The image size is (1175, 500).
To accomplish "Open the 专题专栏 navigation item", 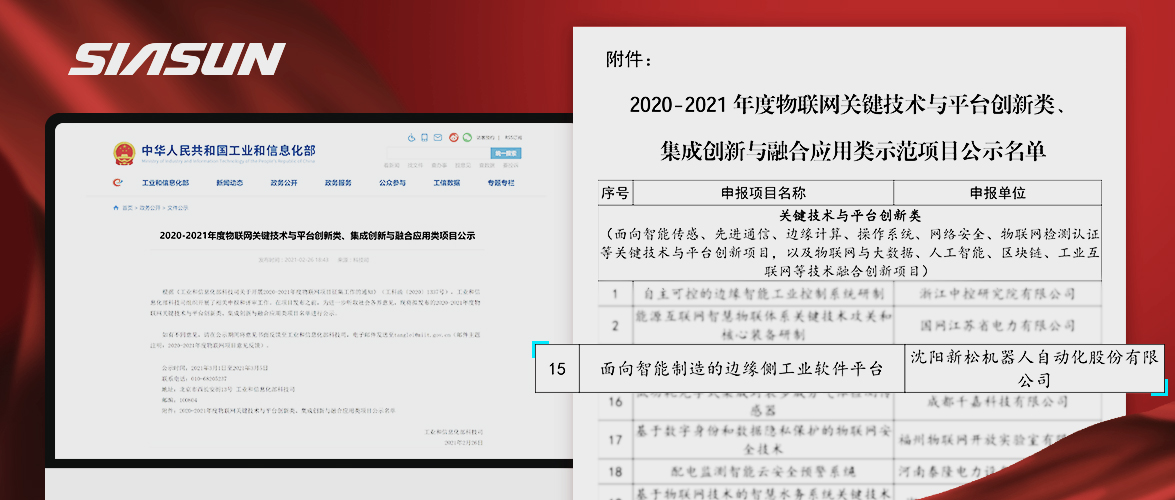I will click(x=501, y=183).
